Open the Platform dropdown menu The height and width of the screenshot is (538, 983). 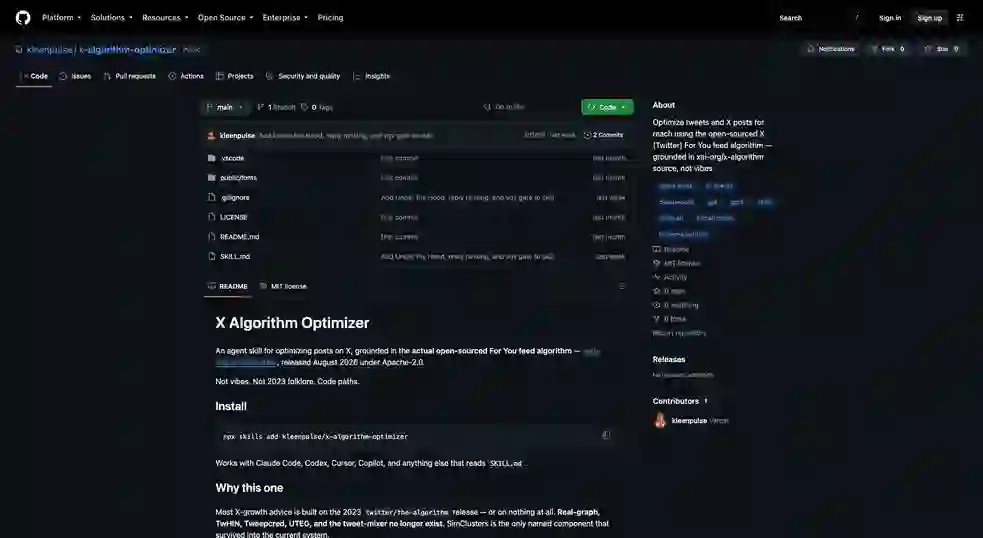[61, 18]
